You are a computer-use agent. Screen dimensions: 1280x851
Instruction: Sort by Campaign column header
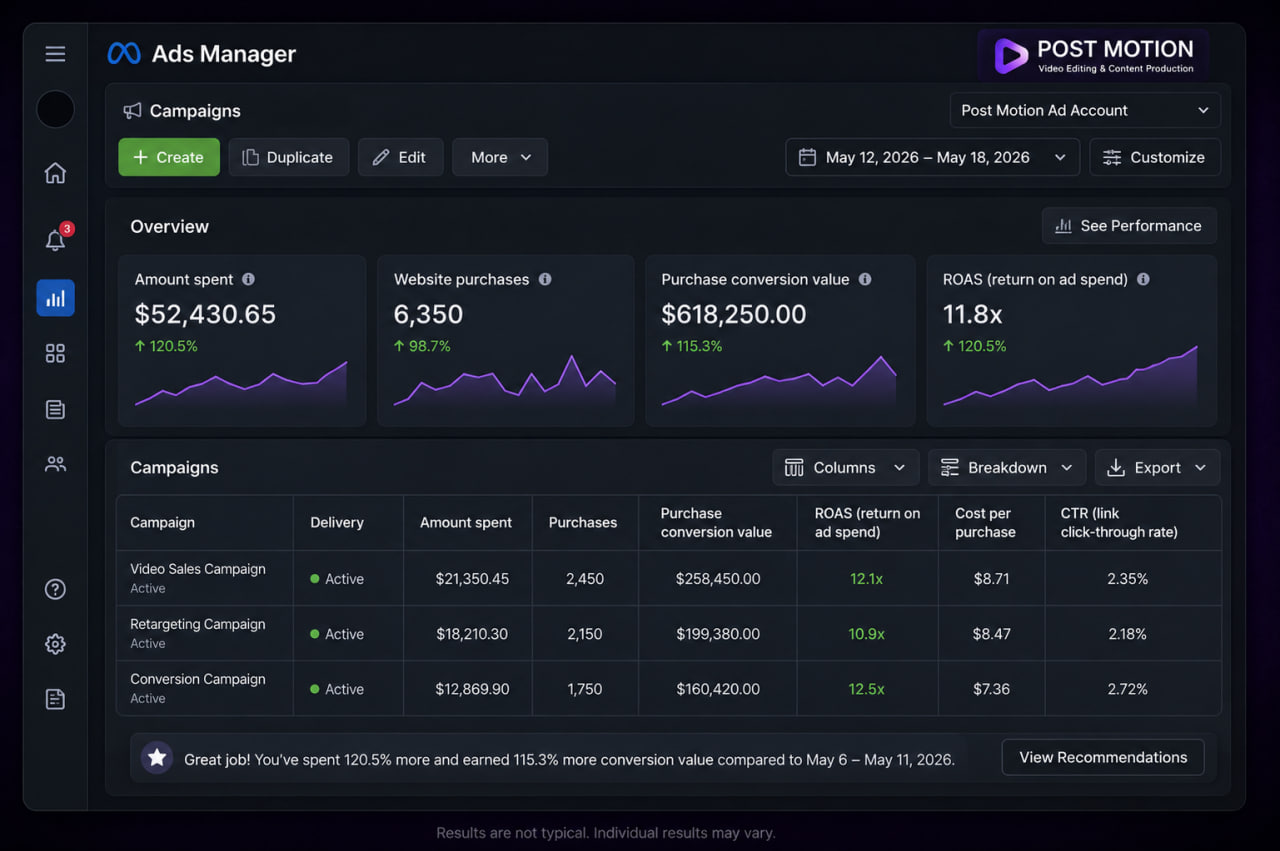pyautogui.click(x=162, y=522)
